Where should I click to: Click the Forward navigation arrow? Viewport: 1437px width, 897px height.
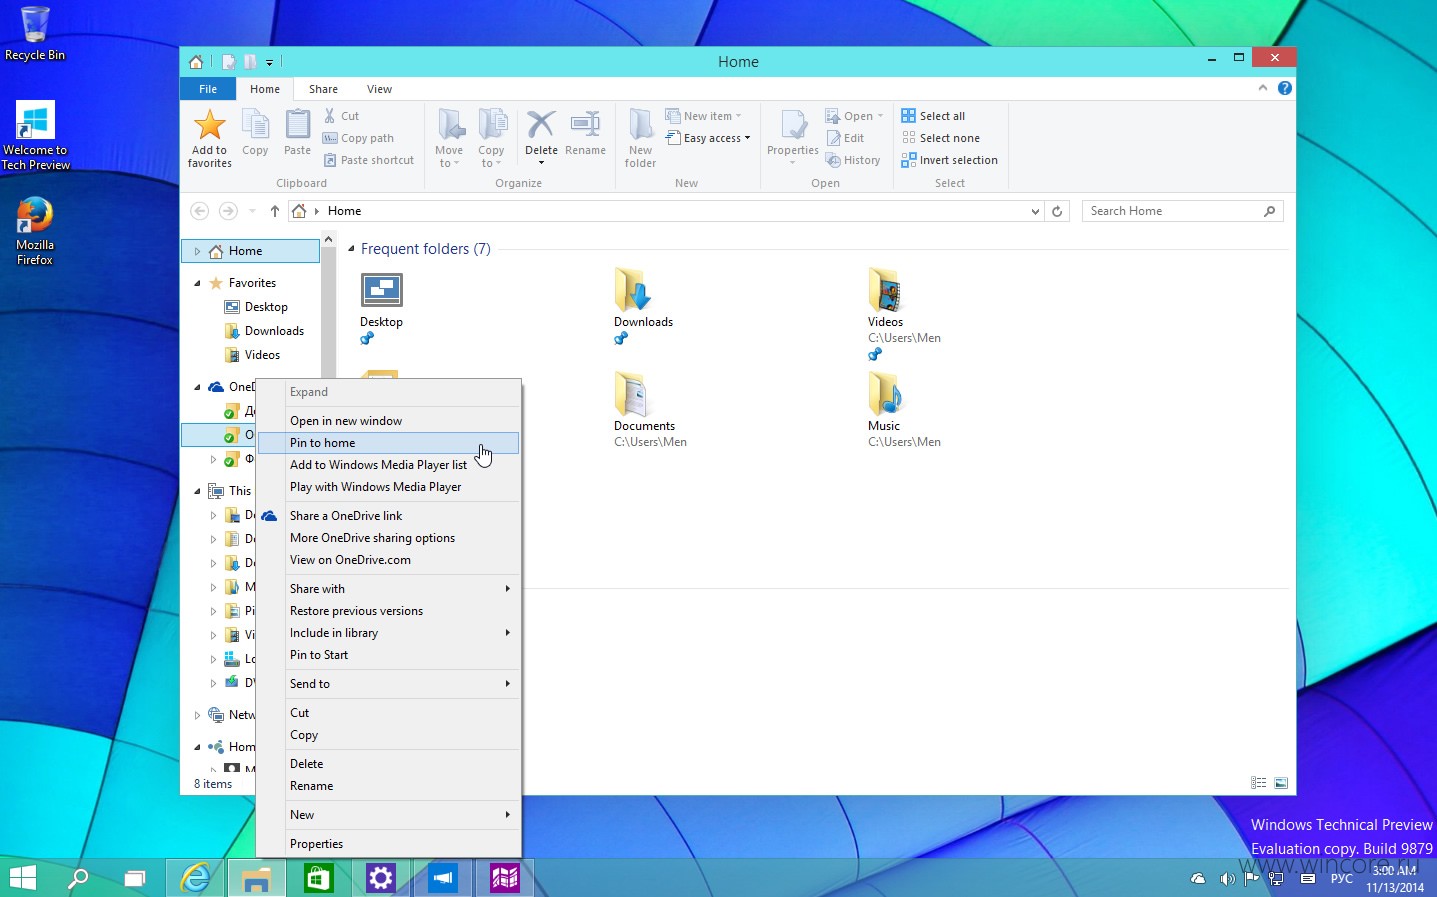(x=228, y=211)
